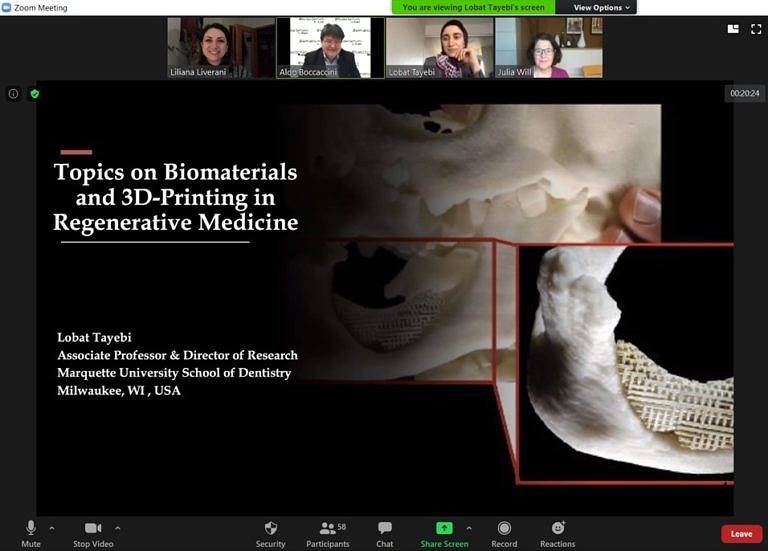Click the green Share Screen button
Image resolution: width=768 pixels, height=551 pixels.
tap(444, 534)
